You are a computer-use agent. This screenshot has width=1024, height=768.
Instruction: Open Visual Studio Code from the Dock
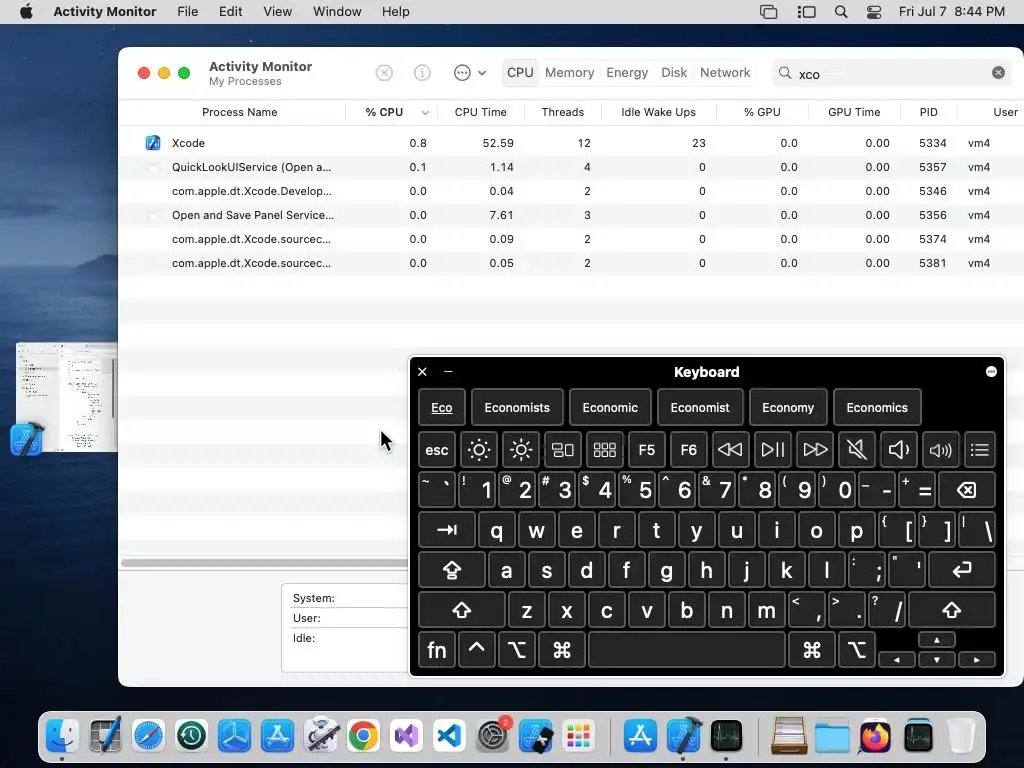click(x=449, y=736)
